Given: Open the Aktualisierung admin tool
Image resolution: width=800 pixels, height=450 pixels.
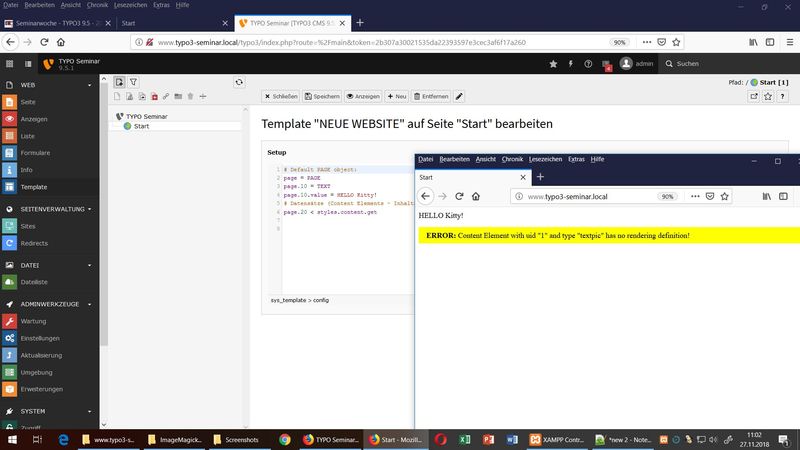Looking at the screenshot, I should (41, 355).
